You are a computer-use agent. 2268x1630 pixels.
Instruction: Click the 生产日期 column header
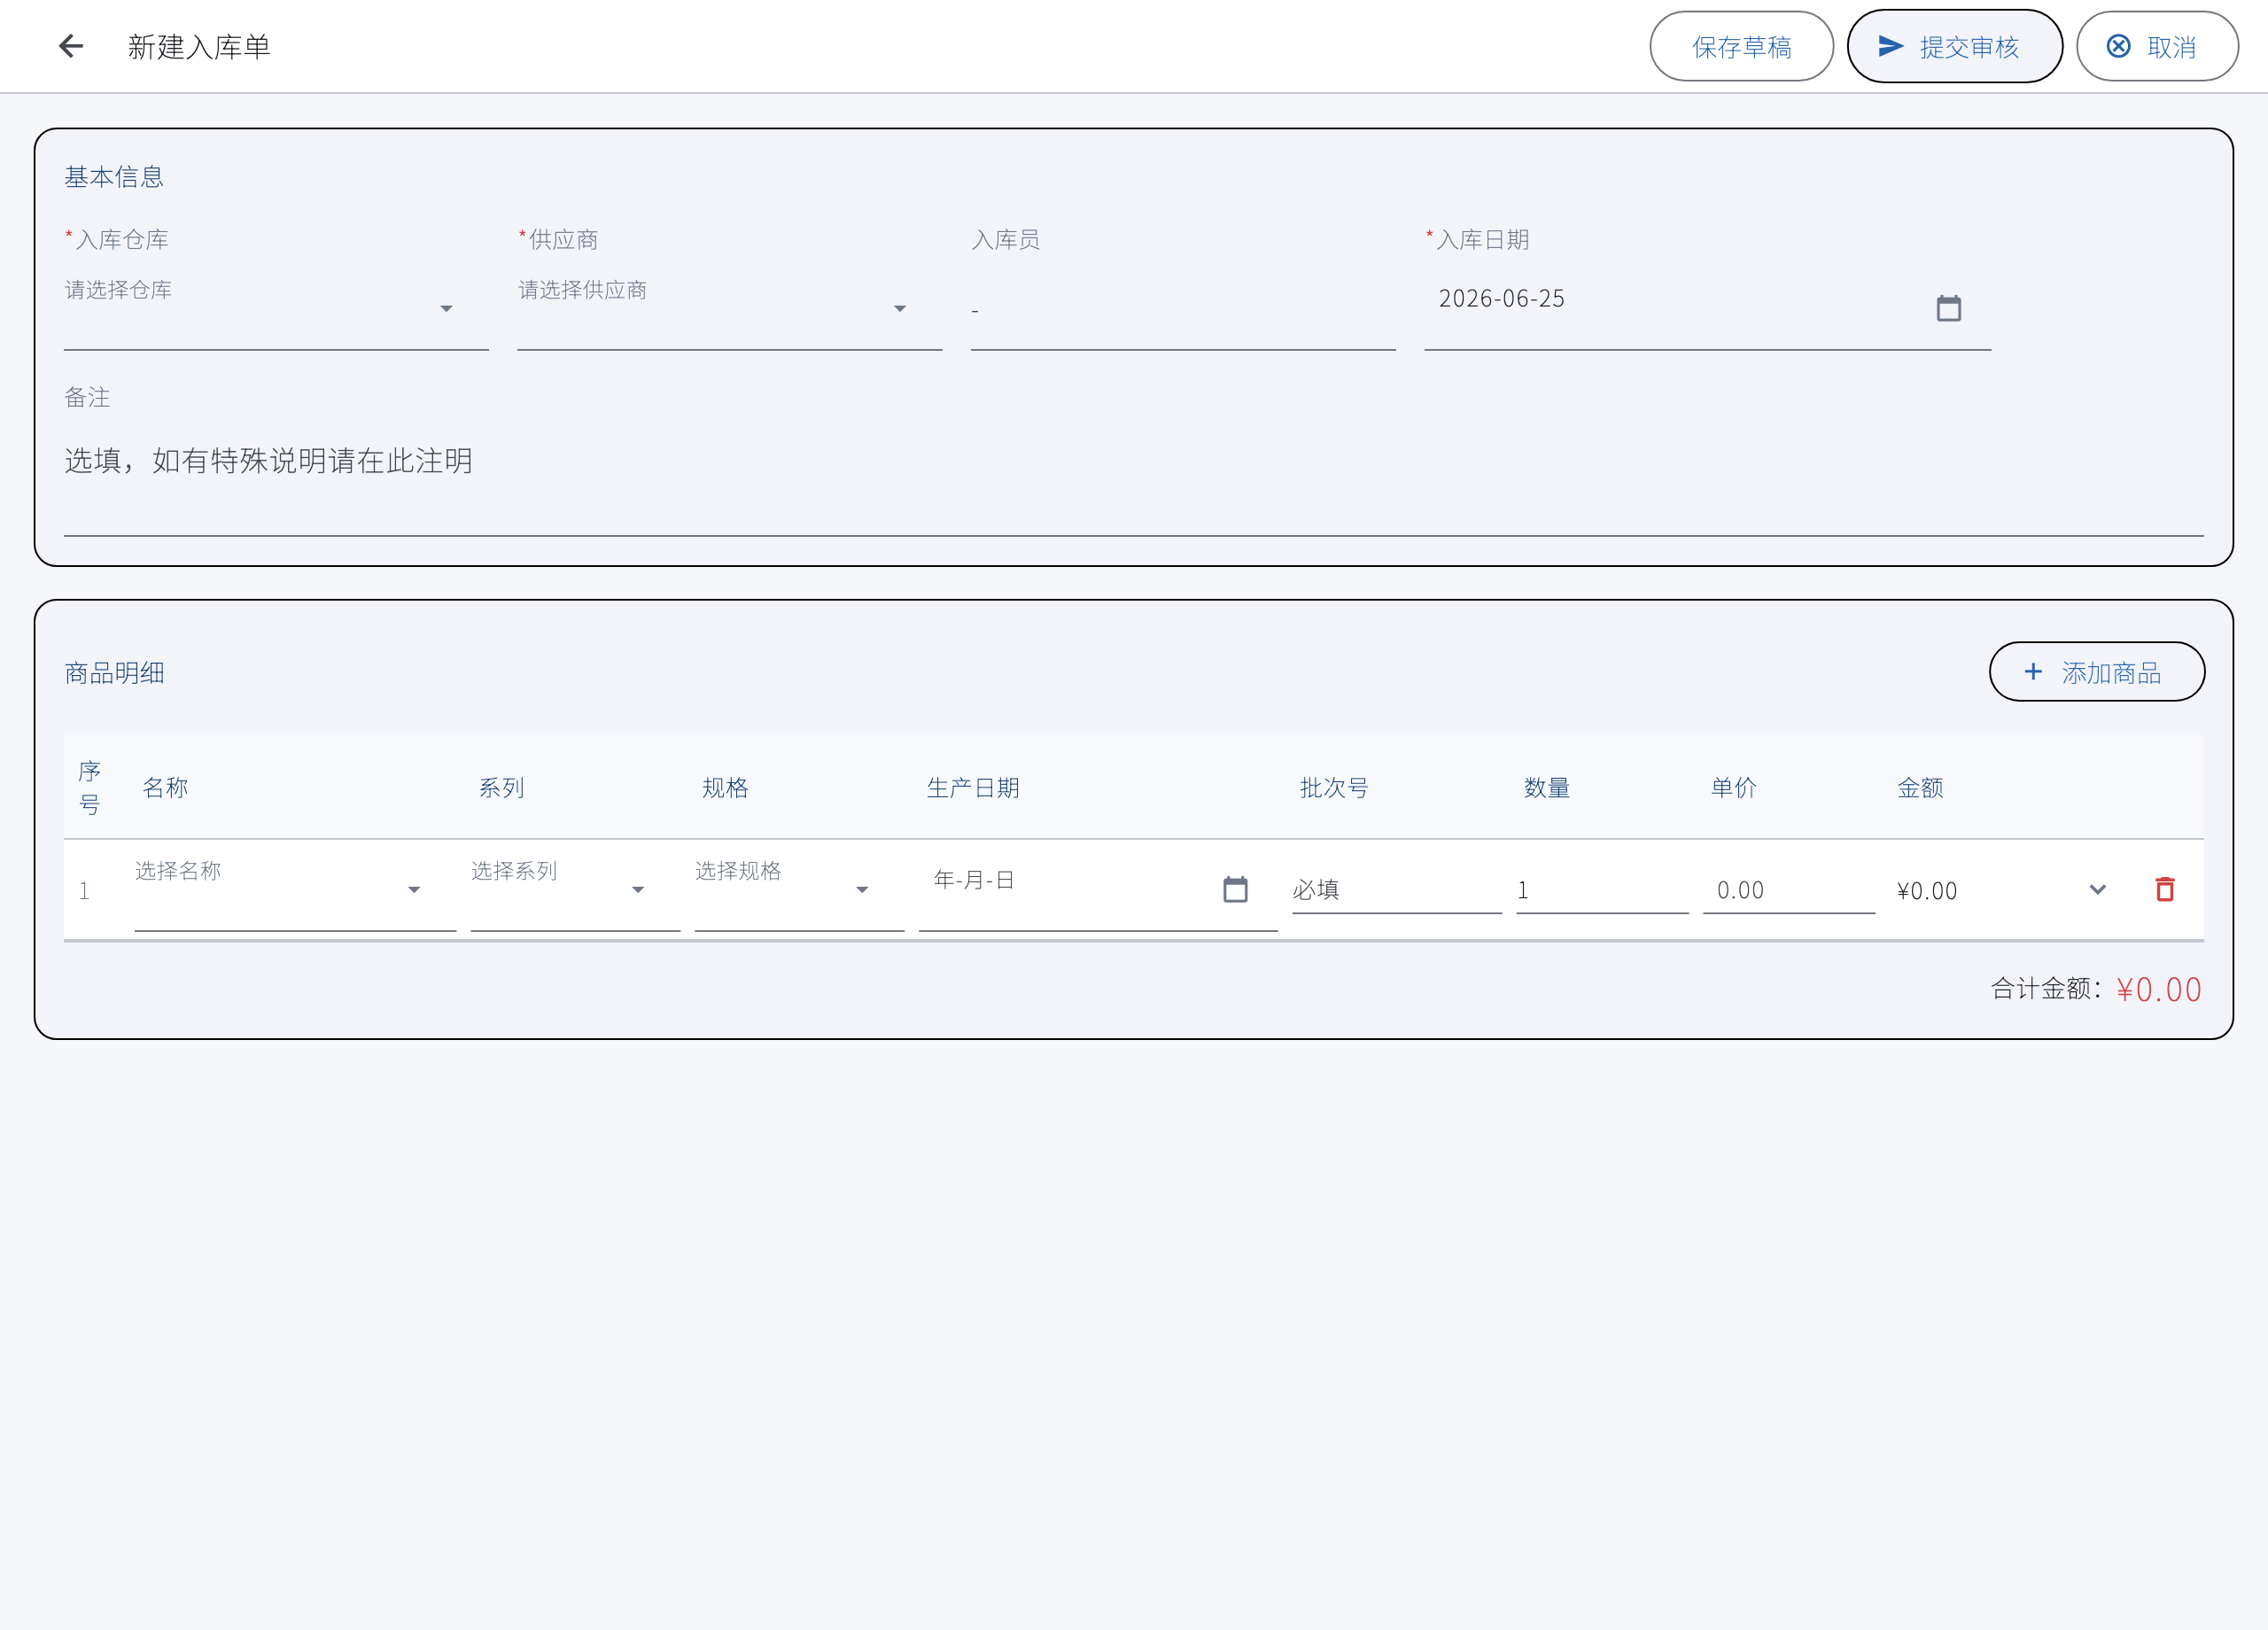click(x=972, y=788)
